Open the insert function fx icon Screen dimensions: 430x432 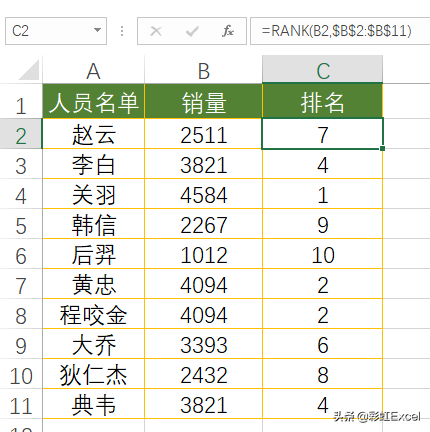point(228,31)
